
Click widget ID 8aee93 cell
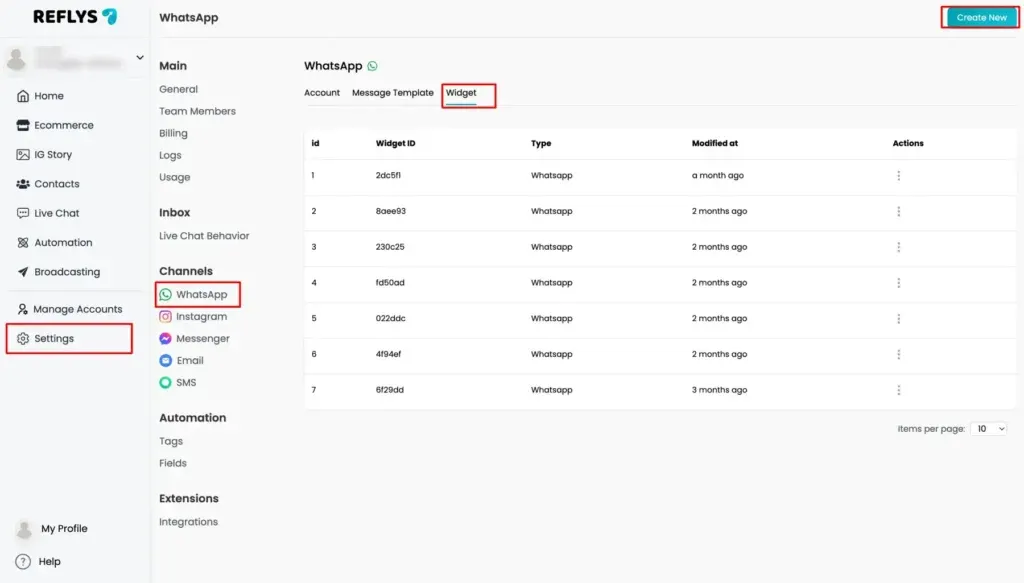[391, 212]
